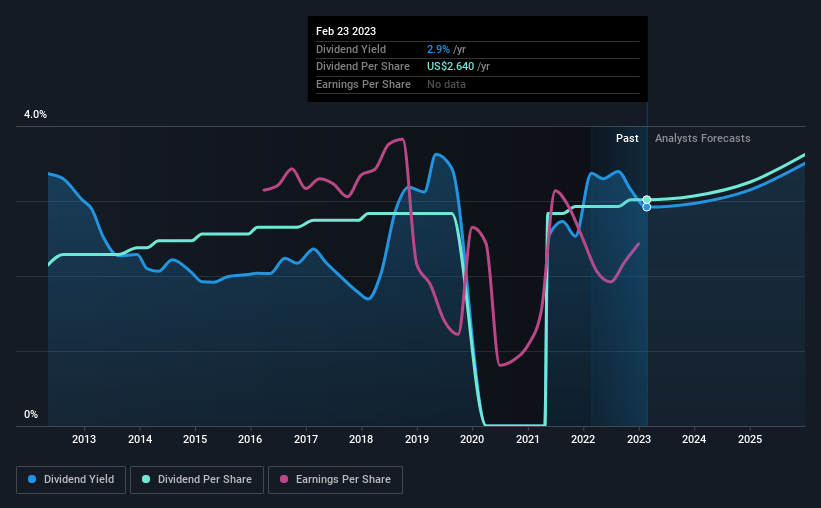The image size is (821, 508).
Task: Click the 2017 x-axis label
Action: pyautogui.click(x=306, y=439)
